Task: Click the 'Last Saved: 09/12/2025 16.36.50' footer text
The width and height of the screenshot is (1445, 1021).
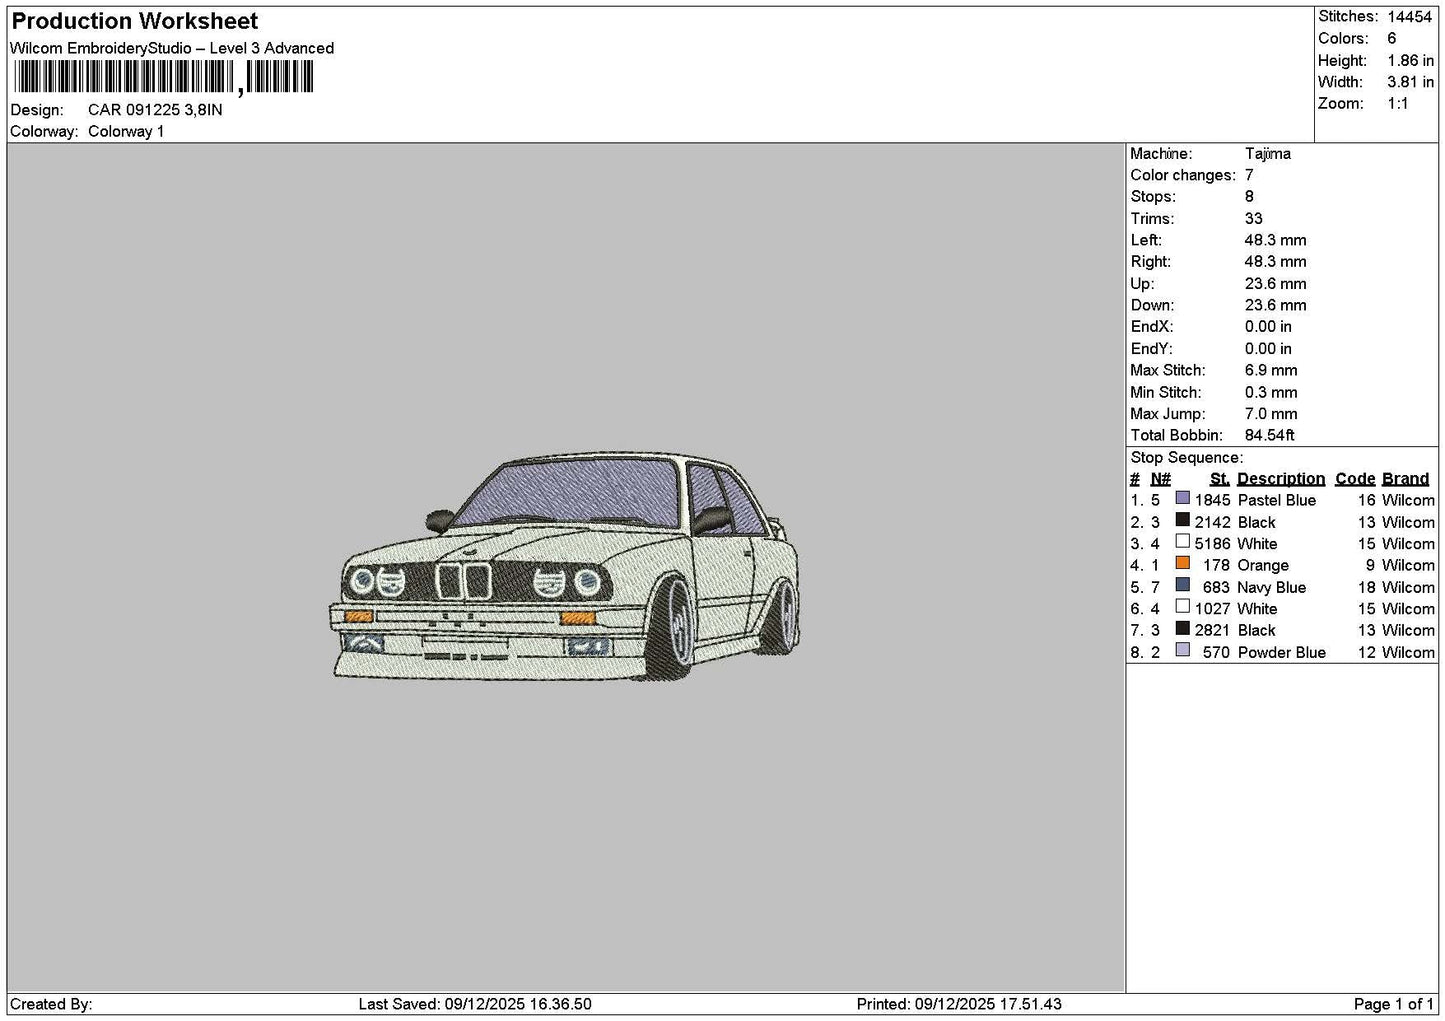Action: pyautogui.click(x=475, y=1004)
